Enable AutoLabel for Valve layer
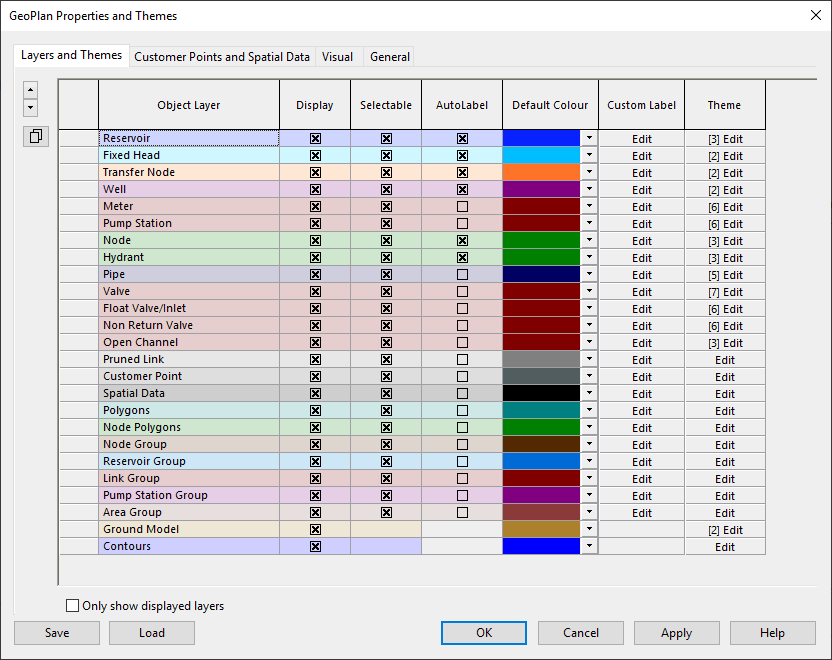 point(462,291)
